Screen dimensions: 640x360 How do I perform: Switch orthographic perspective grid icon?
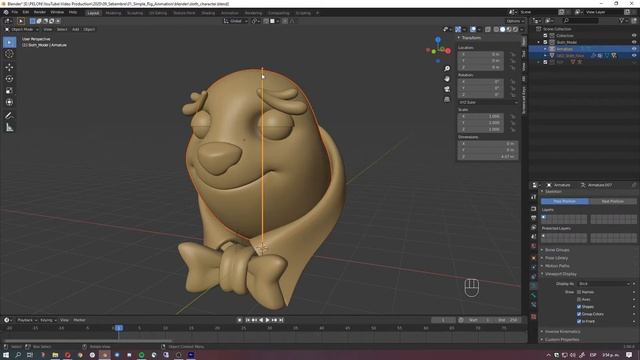point(447,99)
